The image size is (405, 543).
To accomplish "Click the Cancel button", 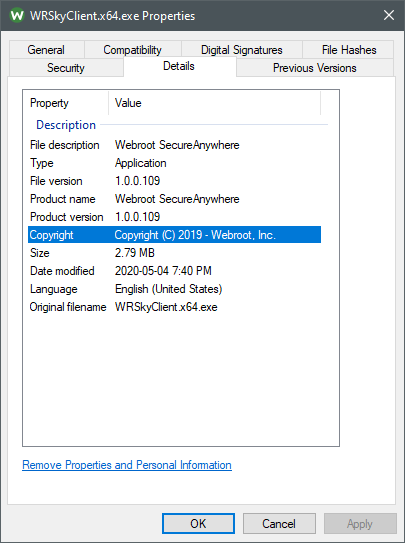I will tap(279, 523).
